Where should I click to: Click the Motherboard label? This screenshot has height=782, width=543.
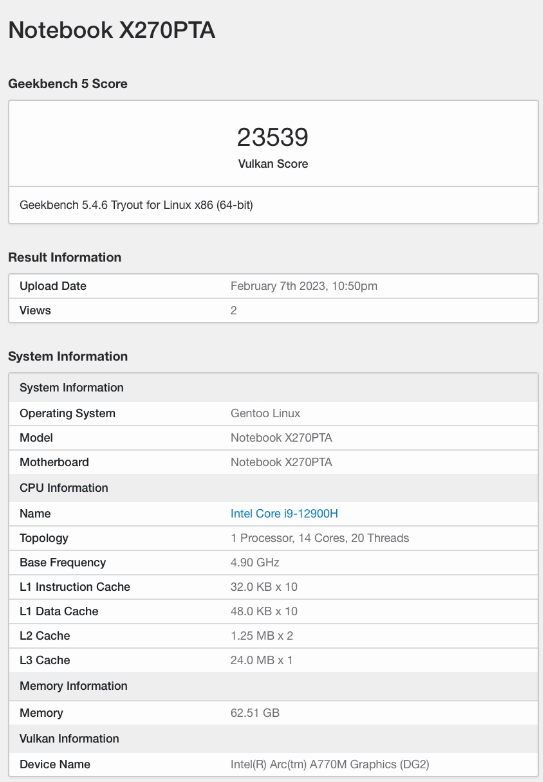click(x=54, y=462)
